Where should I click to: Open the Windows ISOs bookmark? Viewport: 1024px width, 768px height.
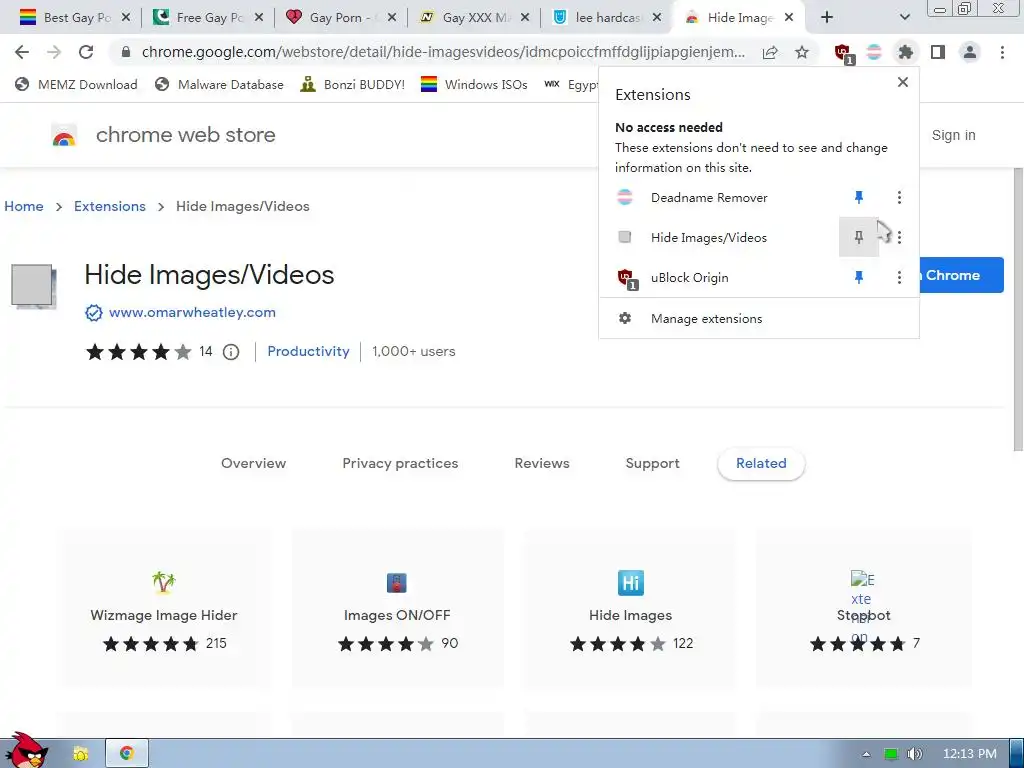coord(474,84)
